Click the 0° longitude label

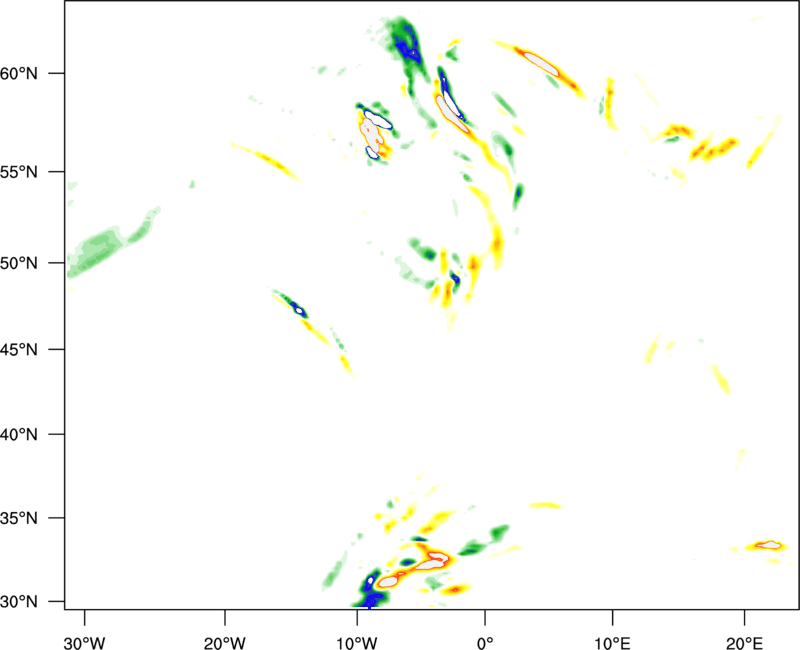point(485,643)
